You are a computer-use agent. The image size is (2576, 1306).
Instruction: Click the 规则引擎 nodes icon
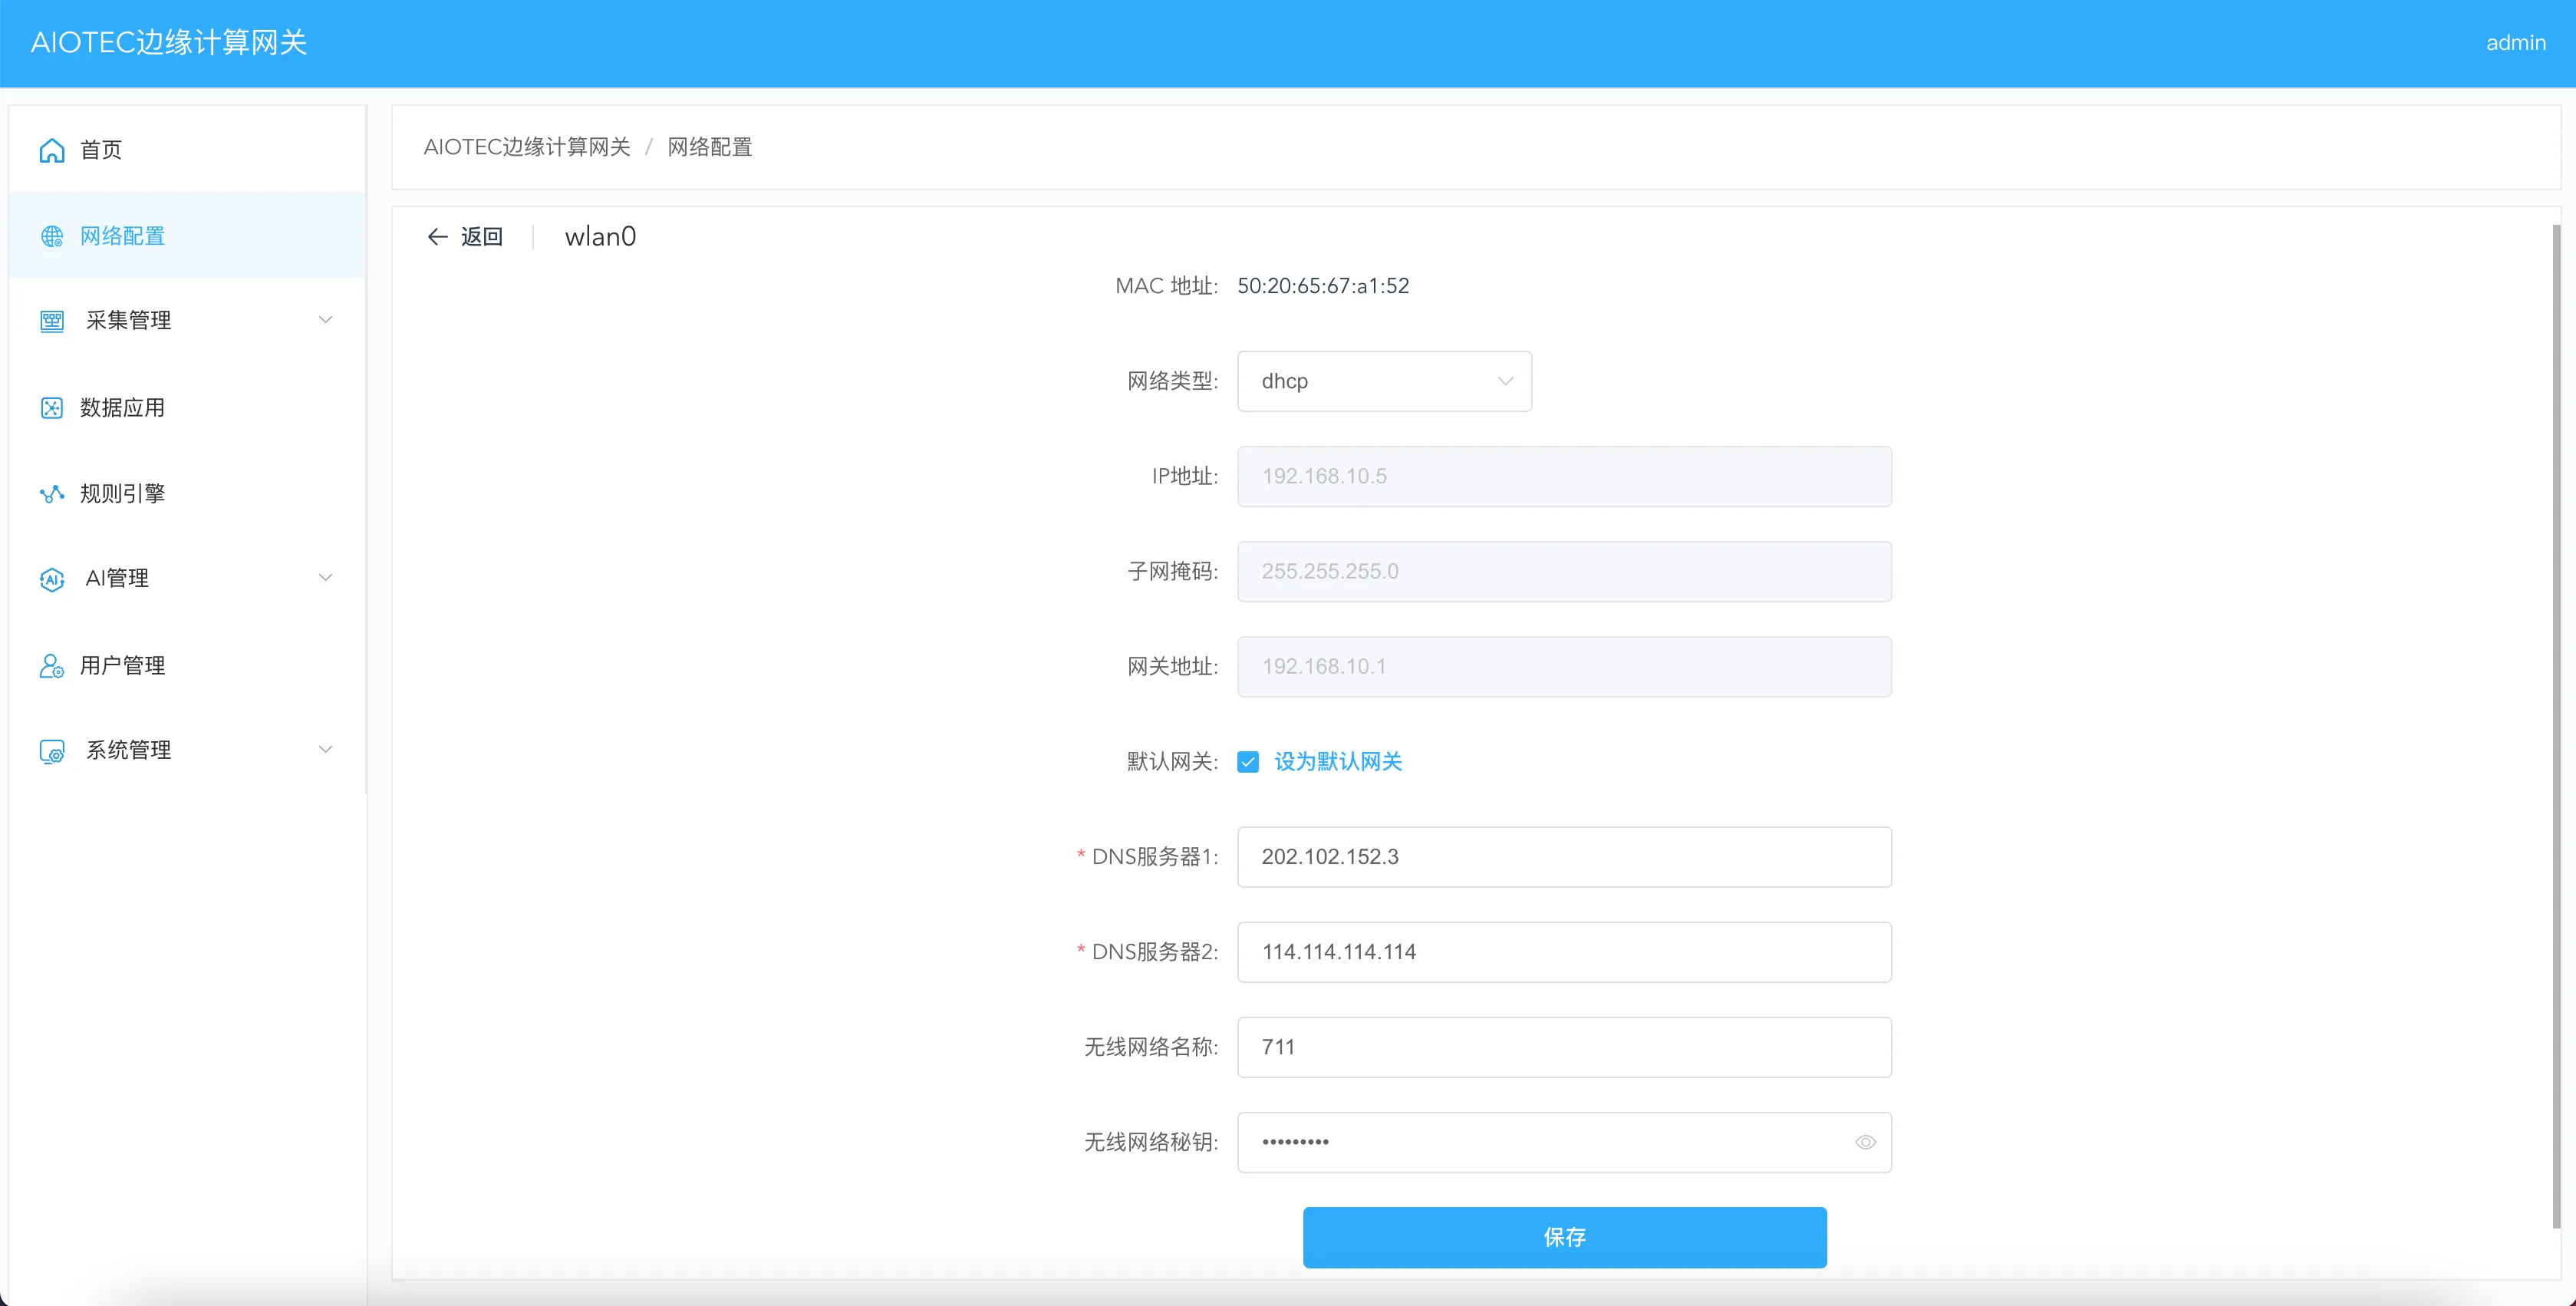tap(52, 494)
